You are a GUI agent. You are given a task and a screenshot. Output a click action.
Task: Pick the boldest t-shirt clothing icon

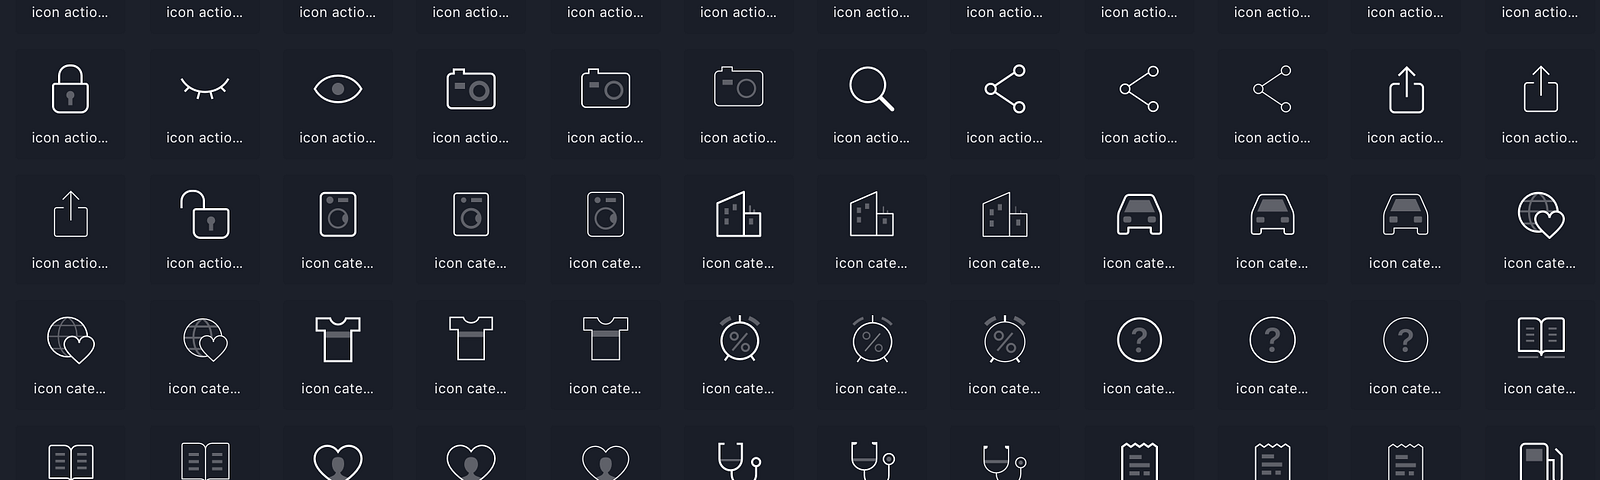click(x=338, y=340)
